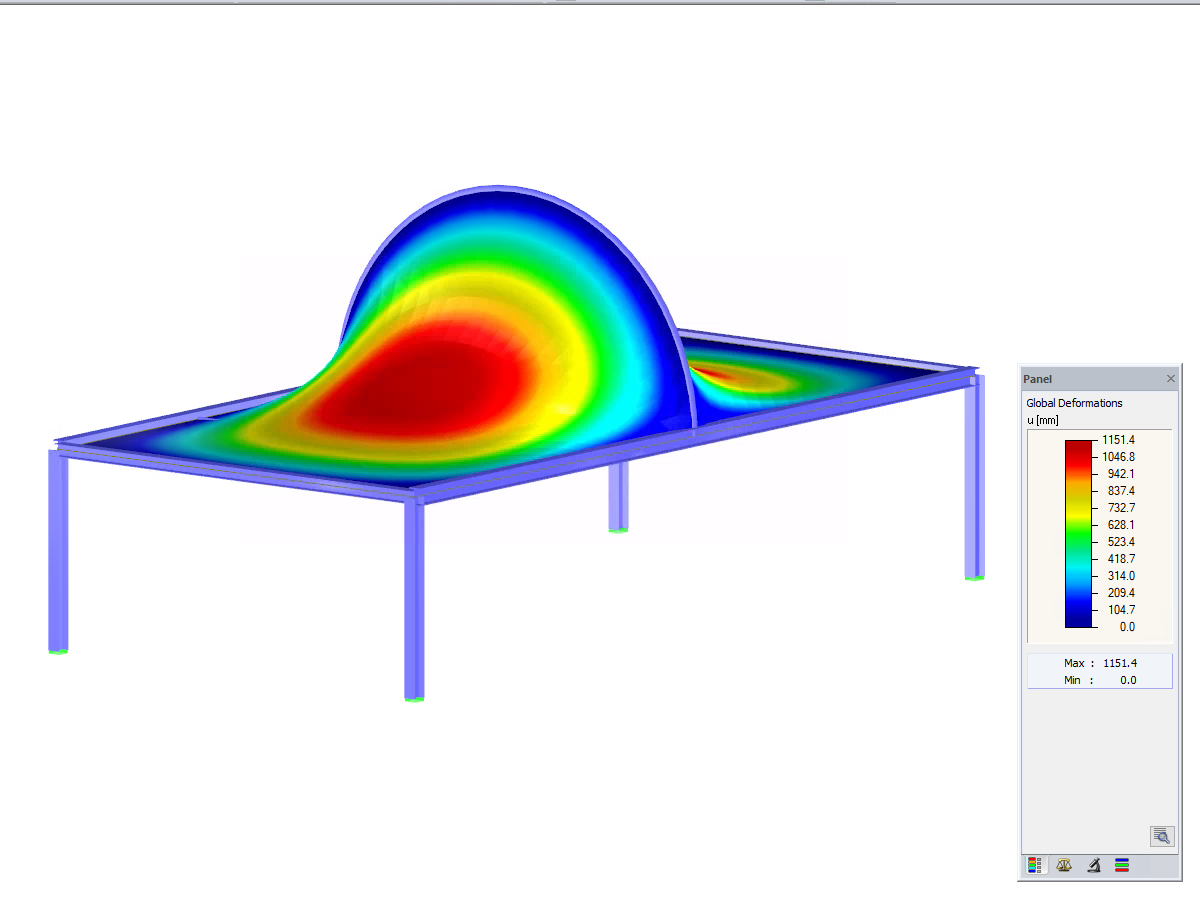This screenshot has width=1200, height=900.
Task: Click the Min value 0.0 readout
Action: (1100, 679)
